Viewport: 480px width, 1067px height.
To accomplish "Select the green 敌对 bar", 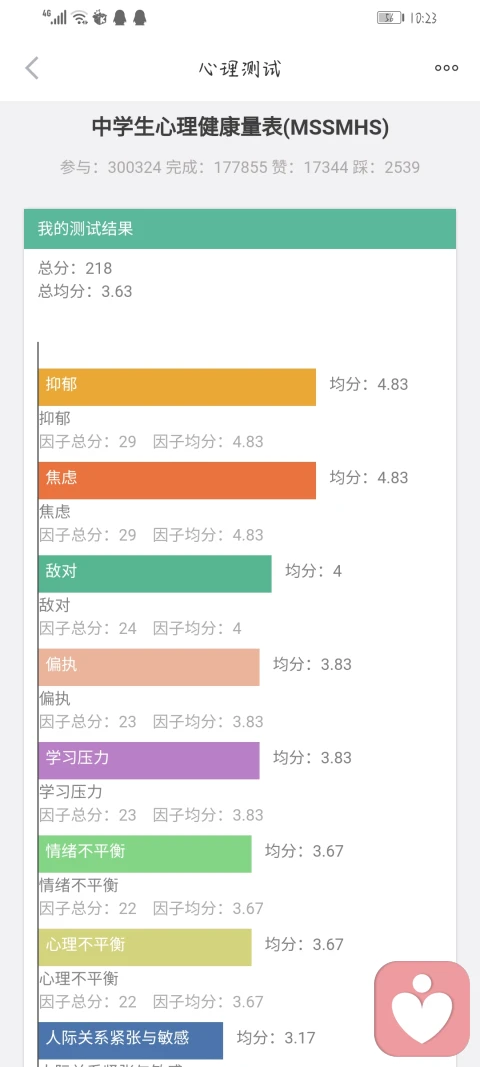I will [x=155, y=574].
